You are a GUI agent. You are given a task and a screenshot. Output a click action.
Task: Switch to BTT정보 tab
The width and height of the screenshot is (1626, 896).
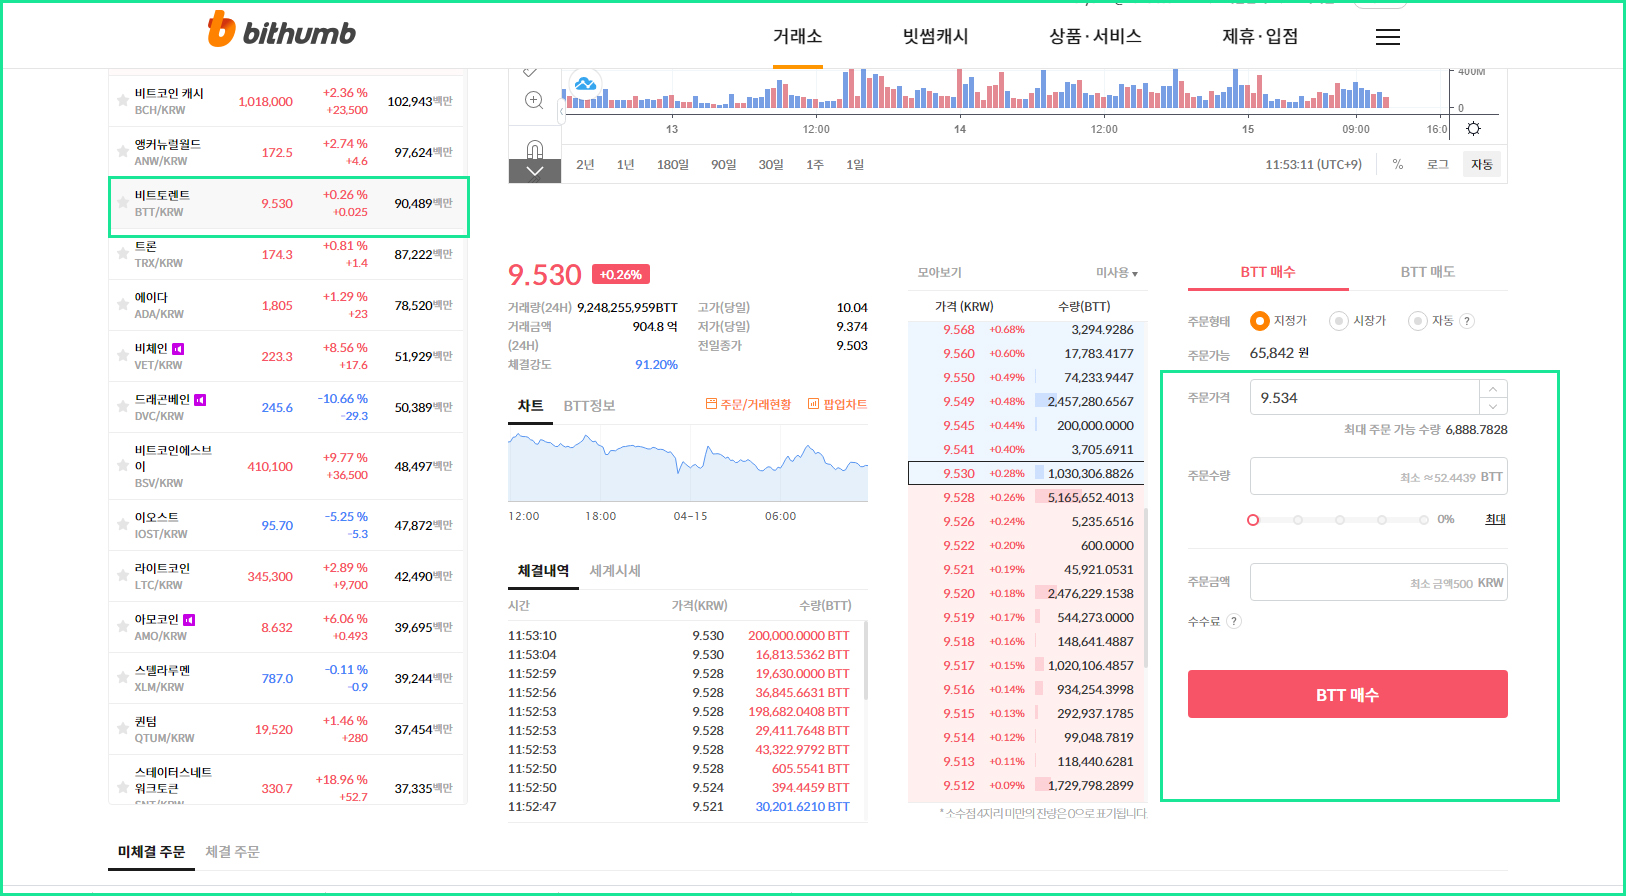[589, 405]
